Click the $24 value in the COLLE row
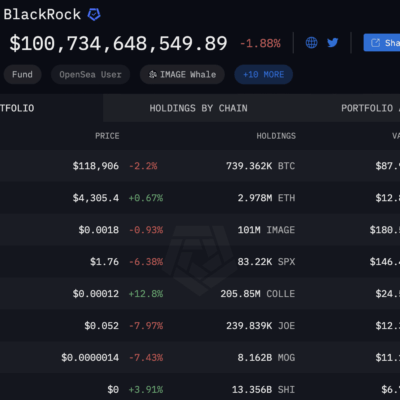Image resolution: width=400 pixels, height=400 pixels. pyautogui.click(x=388, y=294)
